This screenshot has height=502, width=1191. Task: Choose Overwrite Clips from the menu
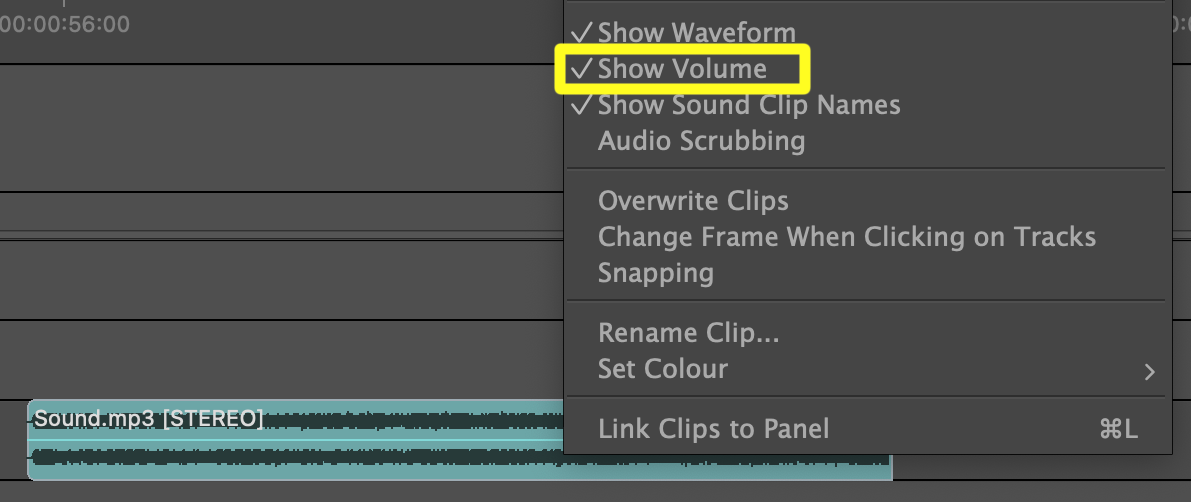(693, 201)
